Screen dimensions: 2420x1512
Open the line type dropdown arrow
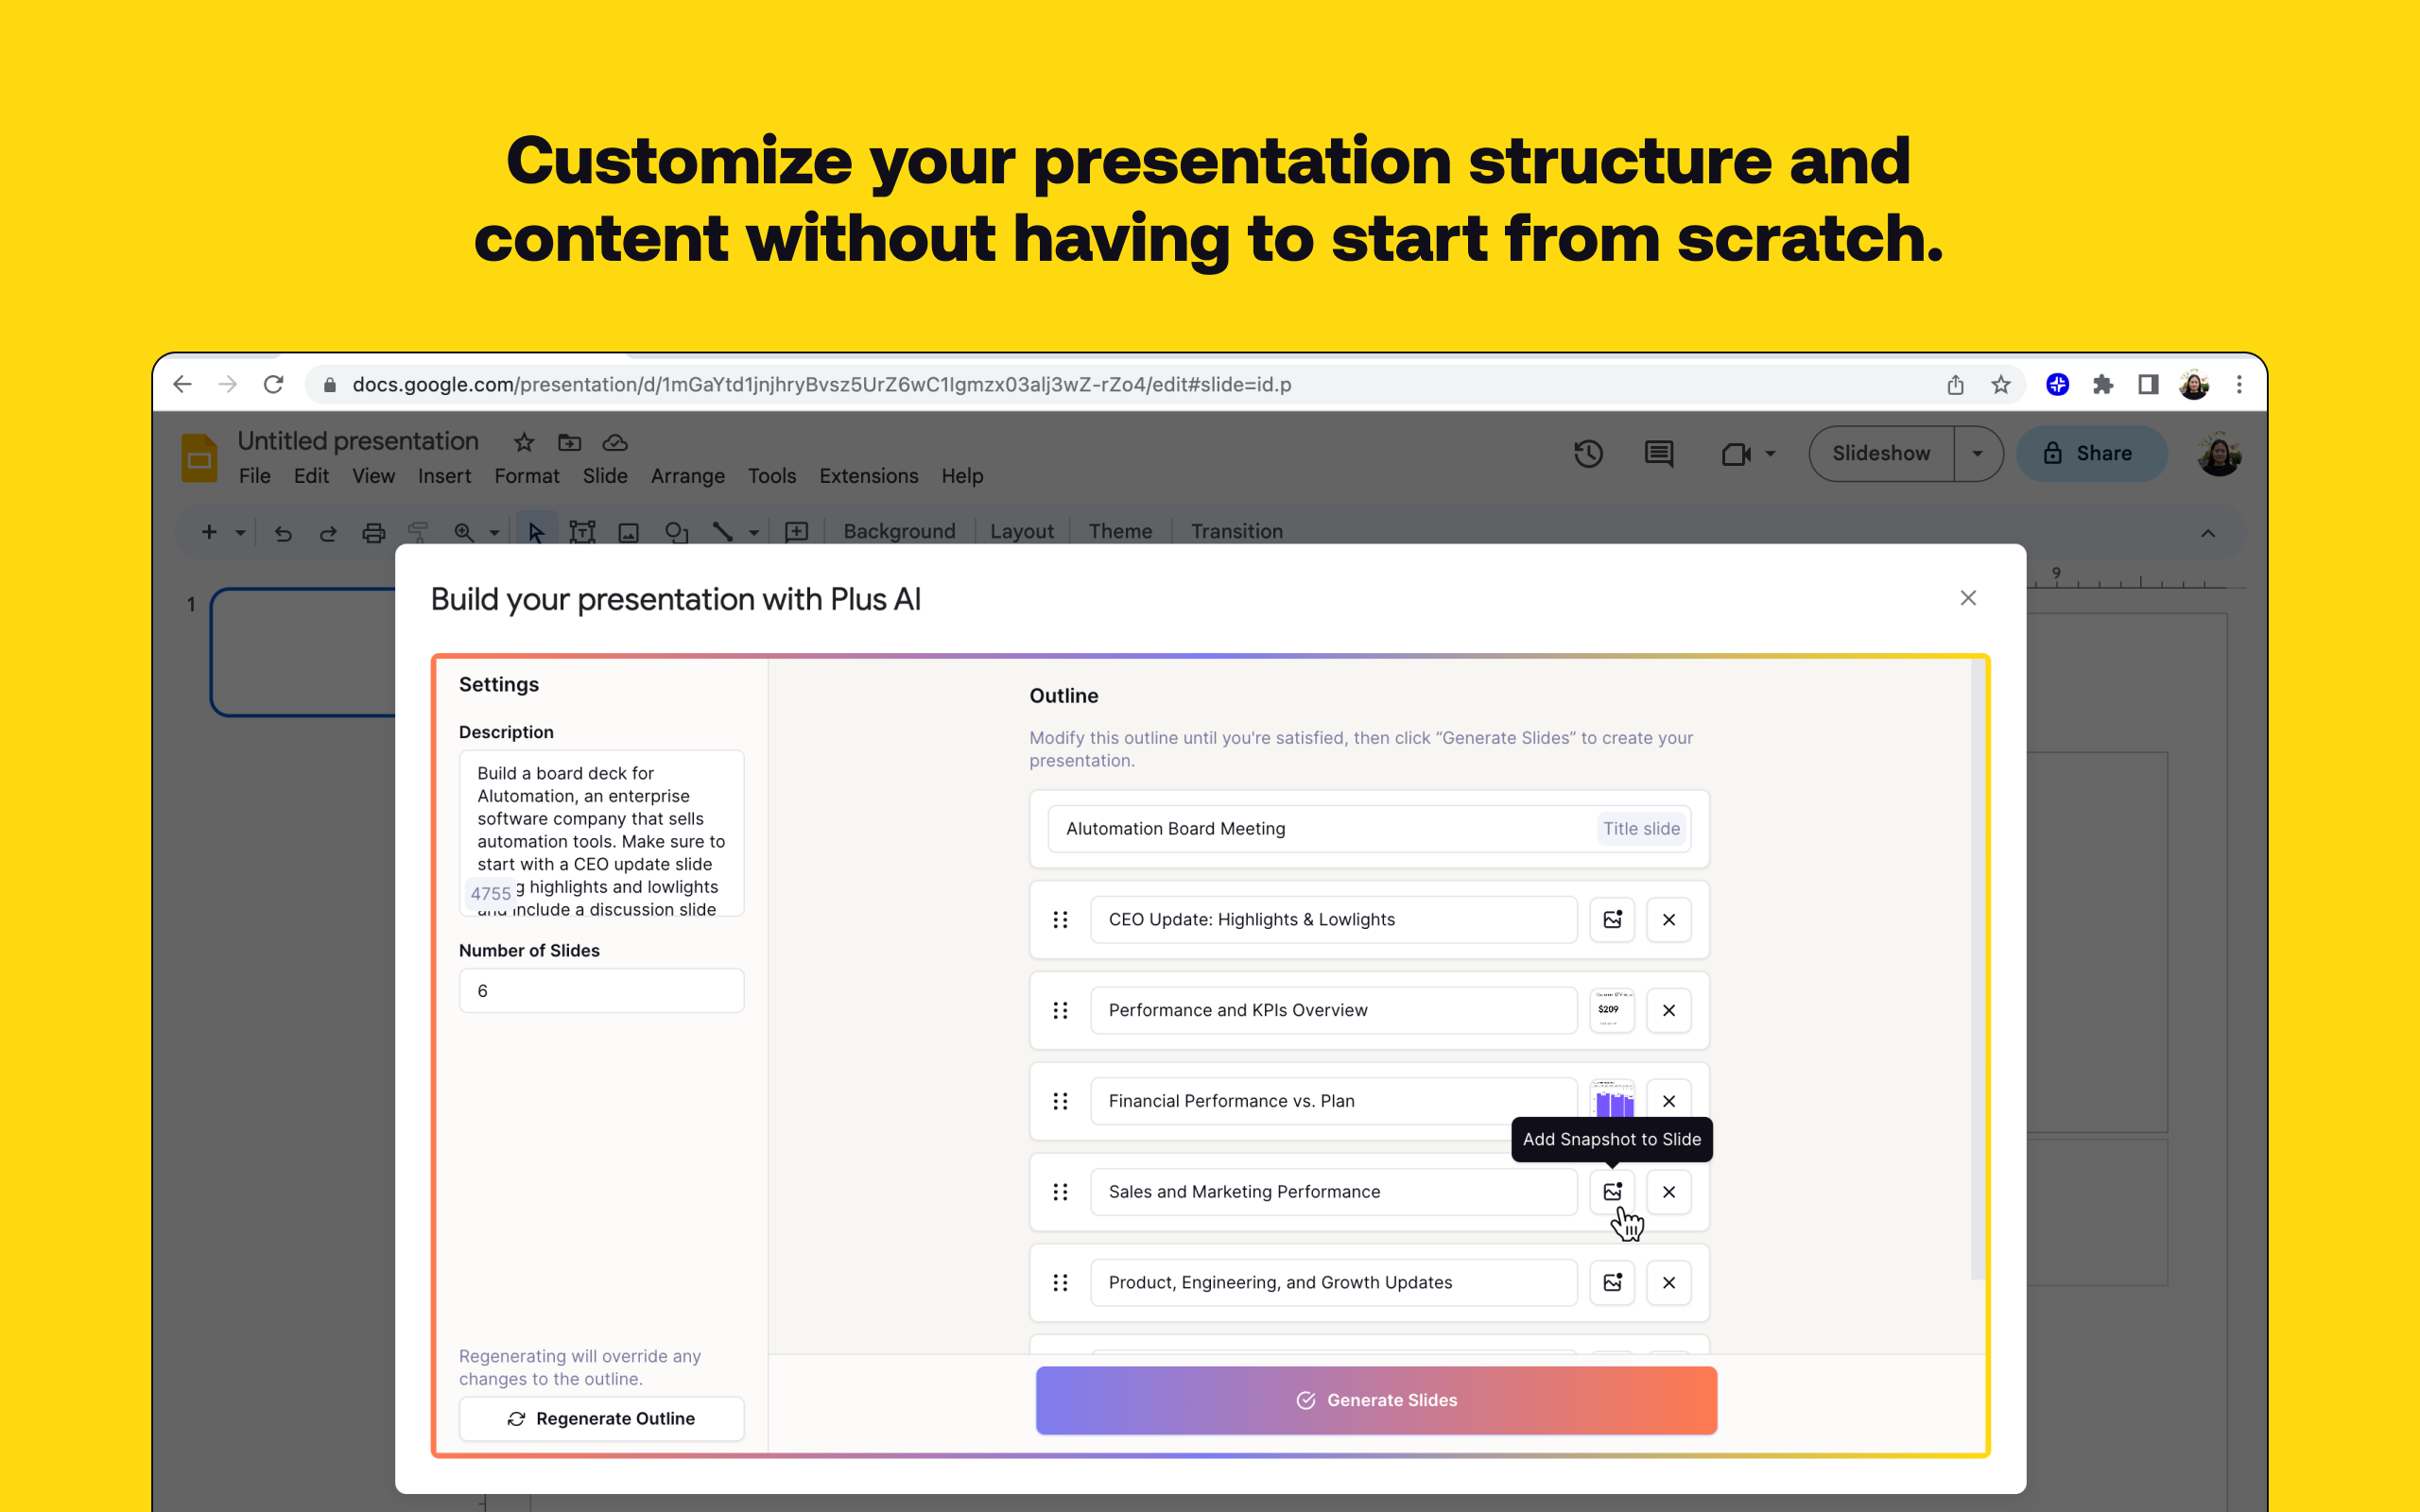753,532
